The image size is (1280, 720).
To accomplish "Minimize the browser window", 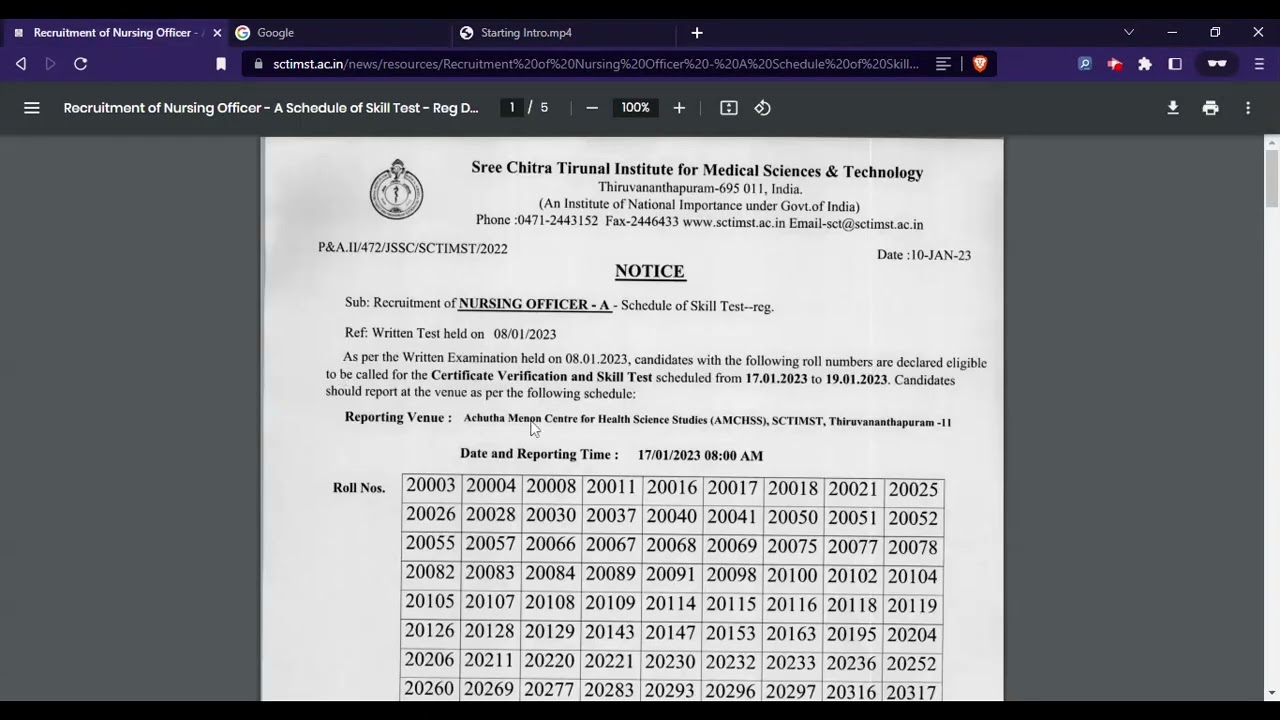I will coord(1172,32).
